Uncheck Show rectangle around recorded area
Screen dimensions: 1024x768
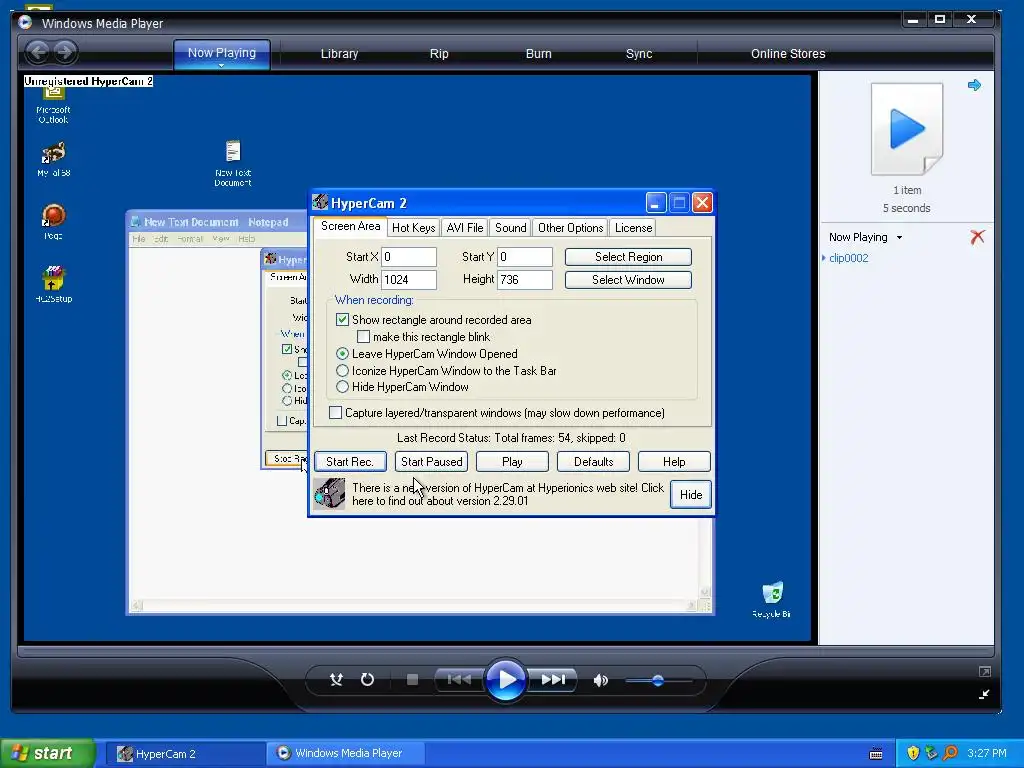coord(342,319)
